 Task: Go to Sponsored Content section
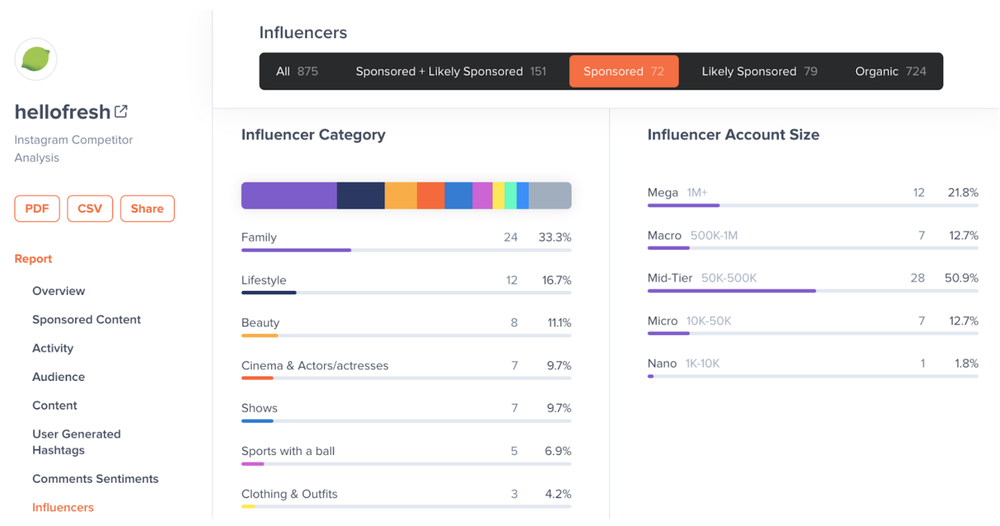(87, 319)
